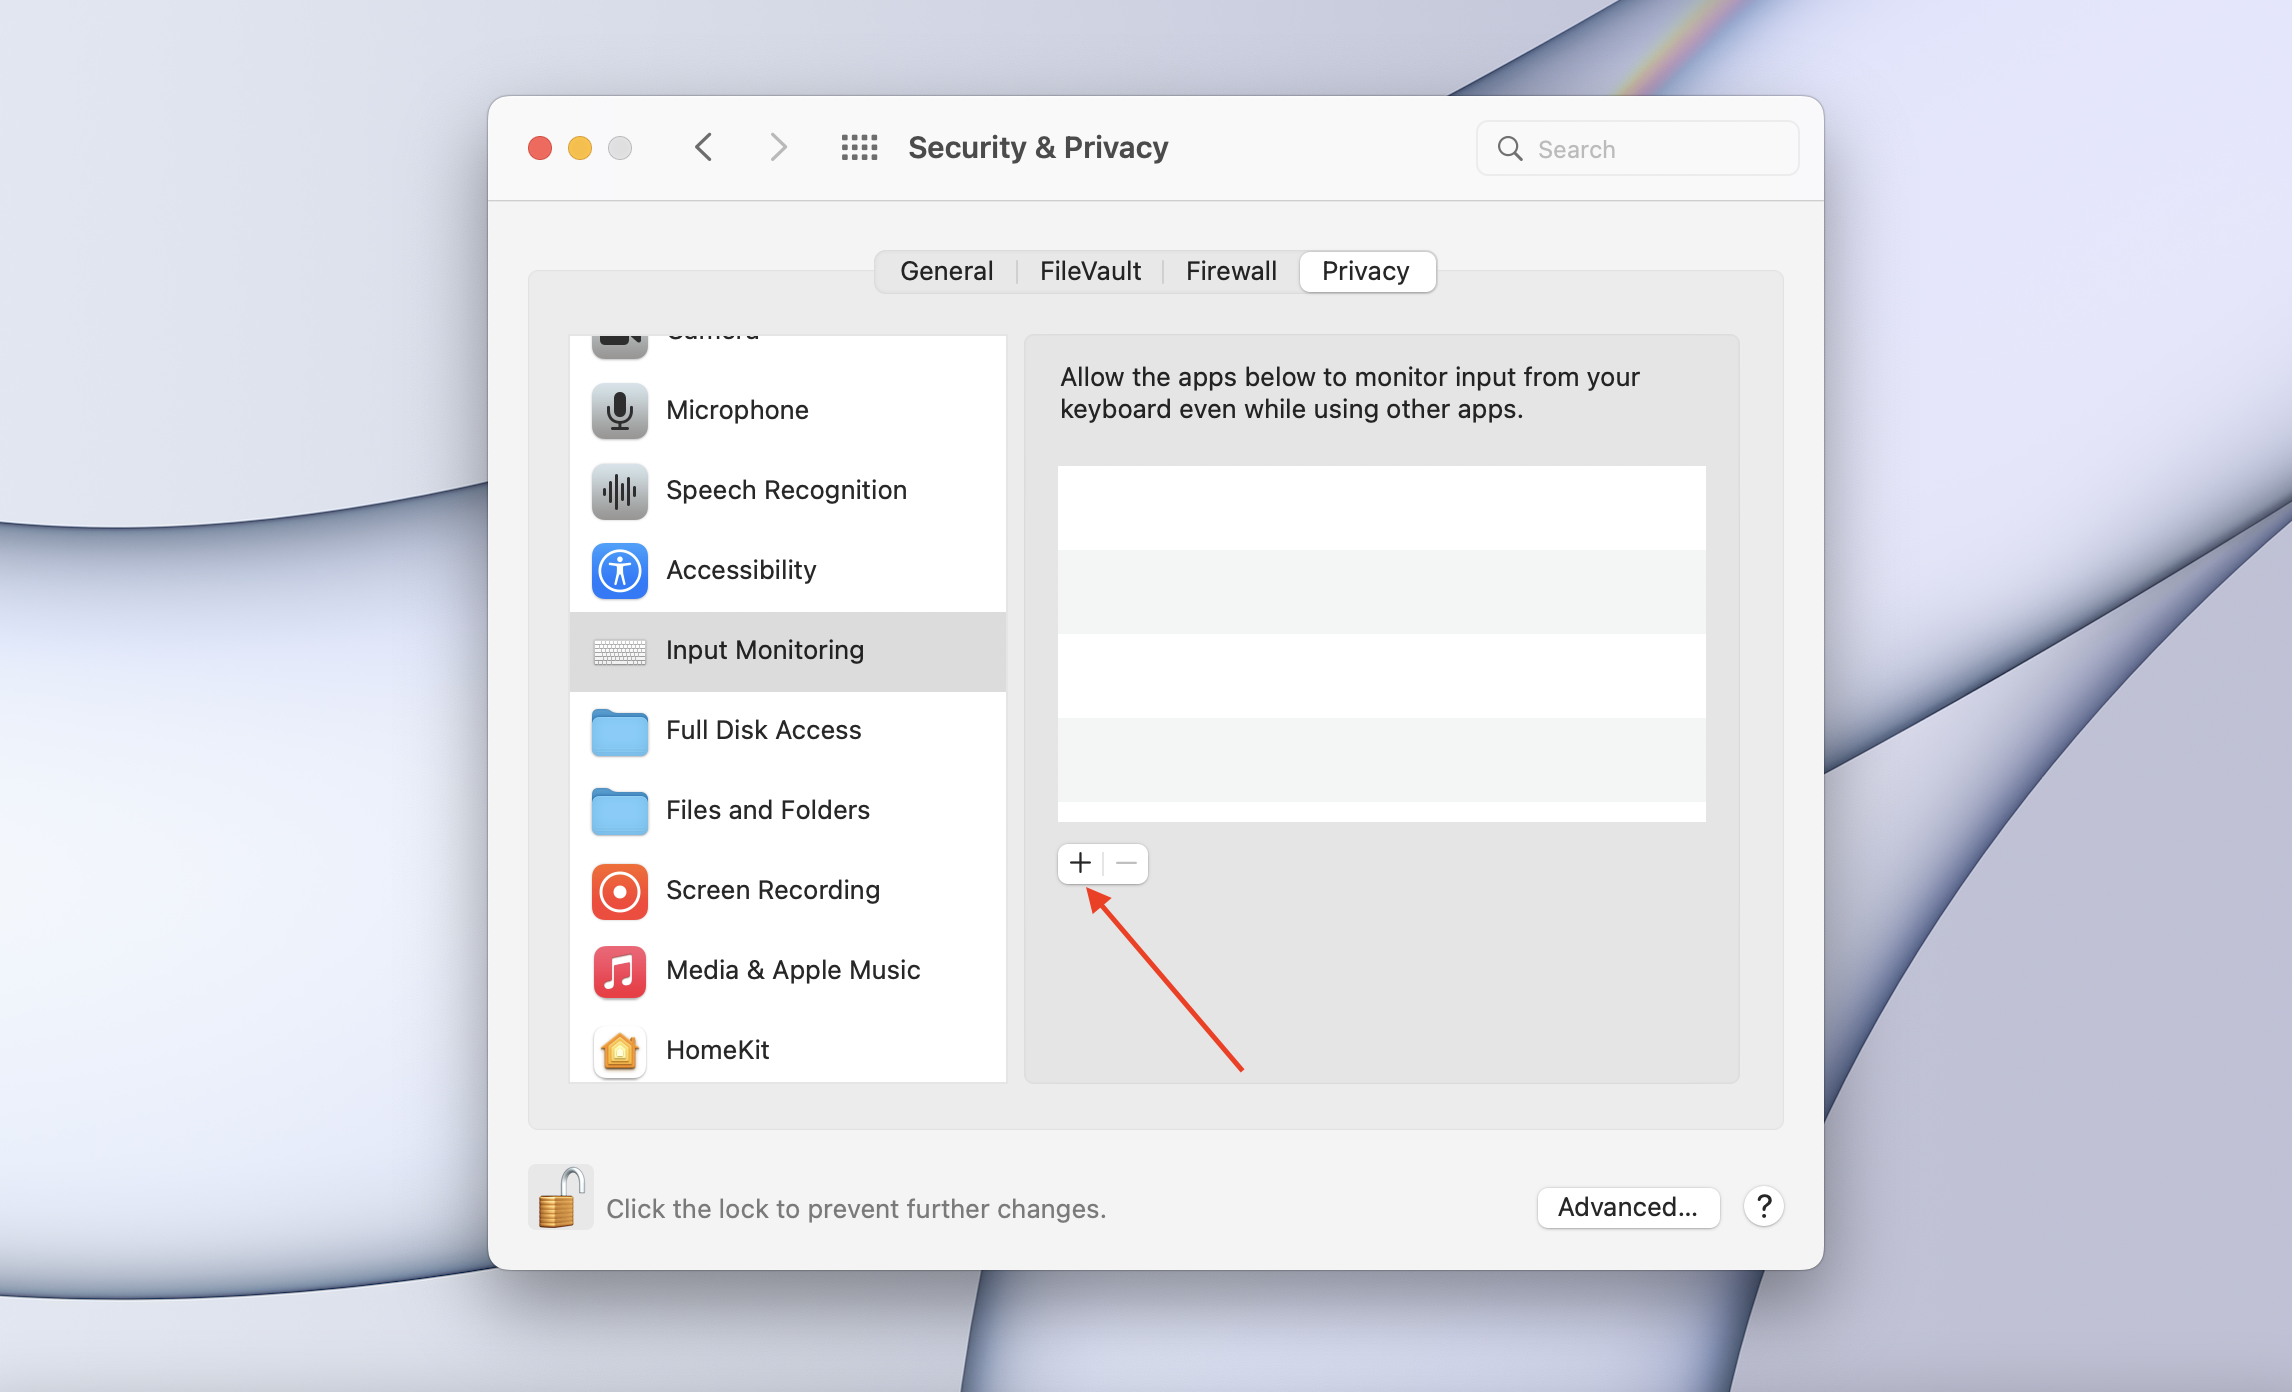The image size is (2292, 1392).
Task: Select Input Monitoring in sidebar
Action: (x=765, y=650)
